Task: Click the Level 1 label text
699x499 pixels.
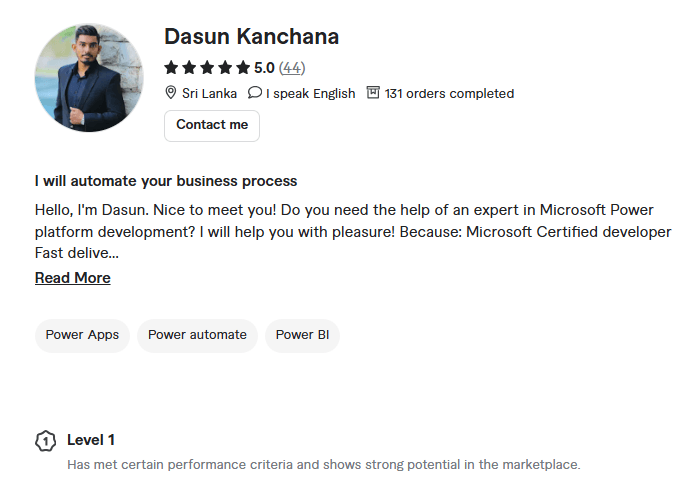Action: 91,440
